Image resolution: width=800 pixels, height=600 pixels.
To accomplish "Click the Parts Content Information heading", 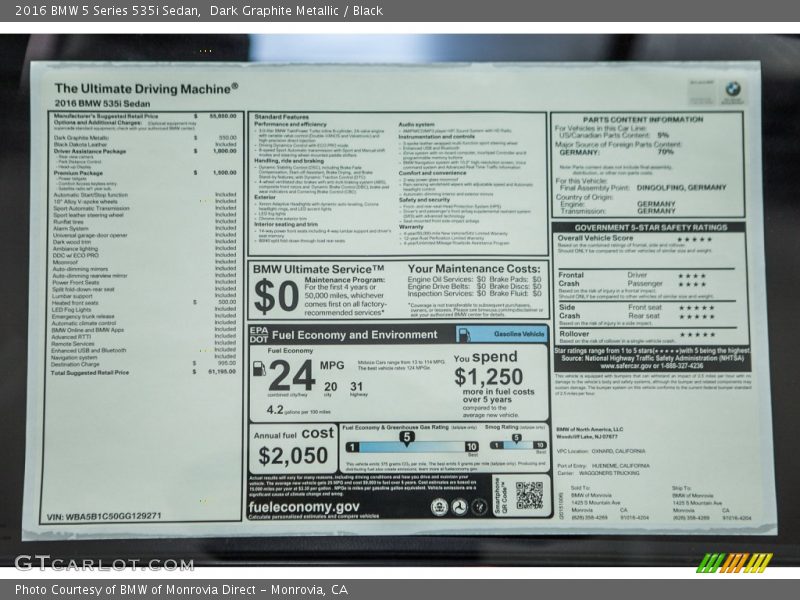I will coord(657,119).
